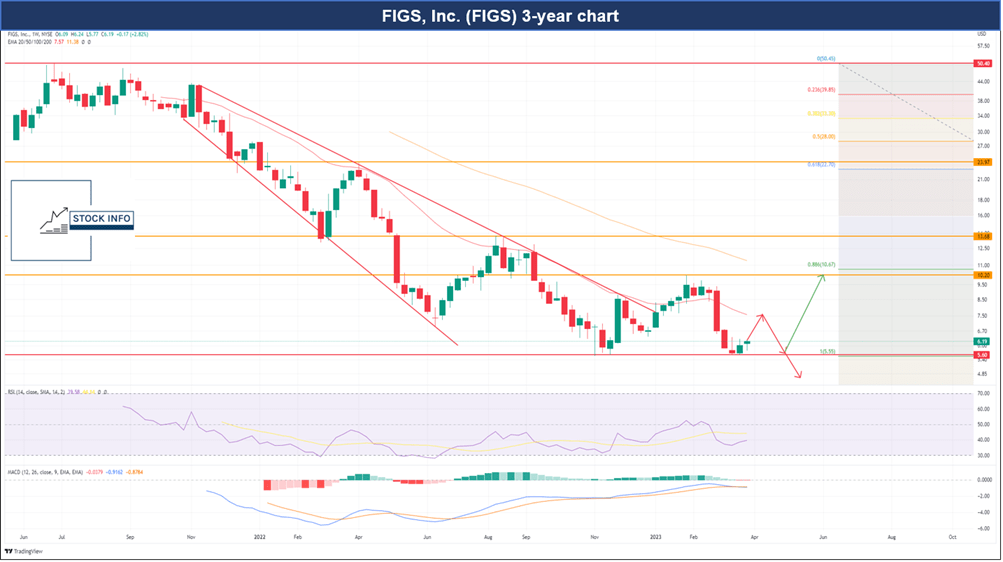Click the TradingView logo at bottom left
This screenshot has height=562, width=1003.
coord(24,551)
